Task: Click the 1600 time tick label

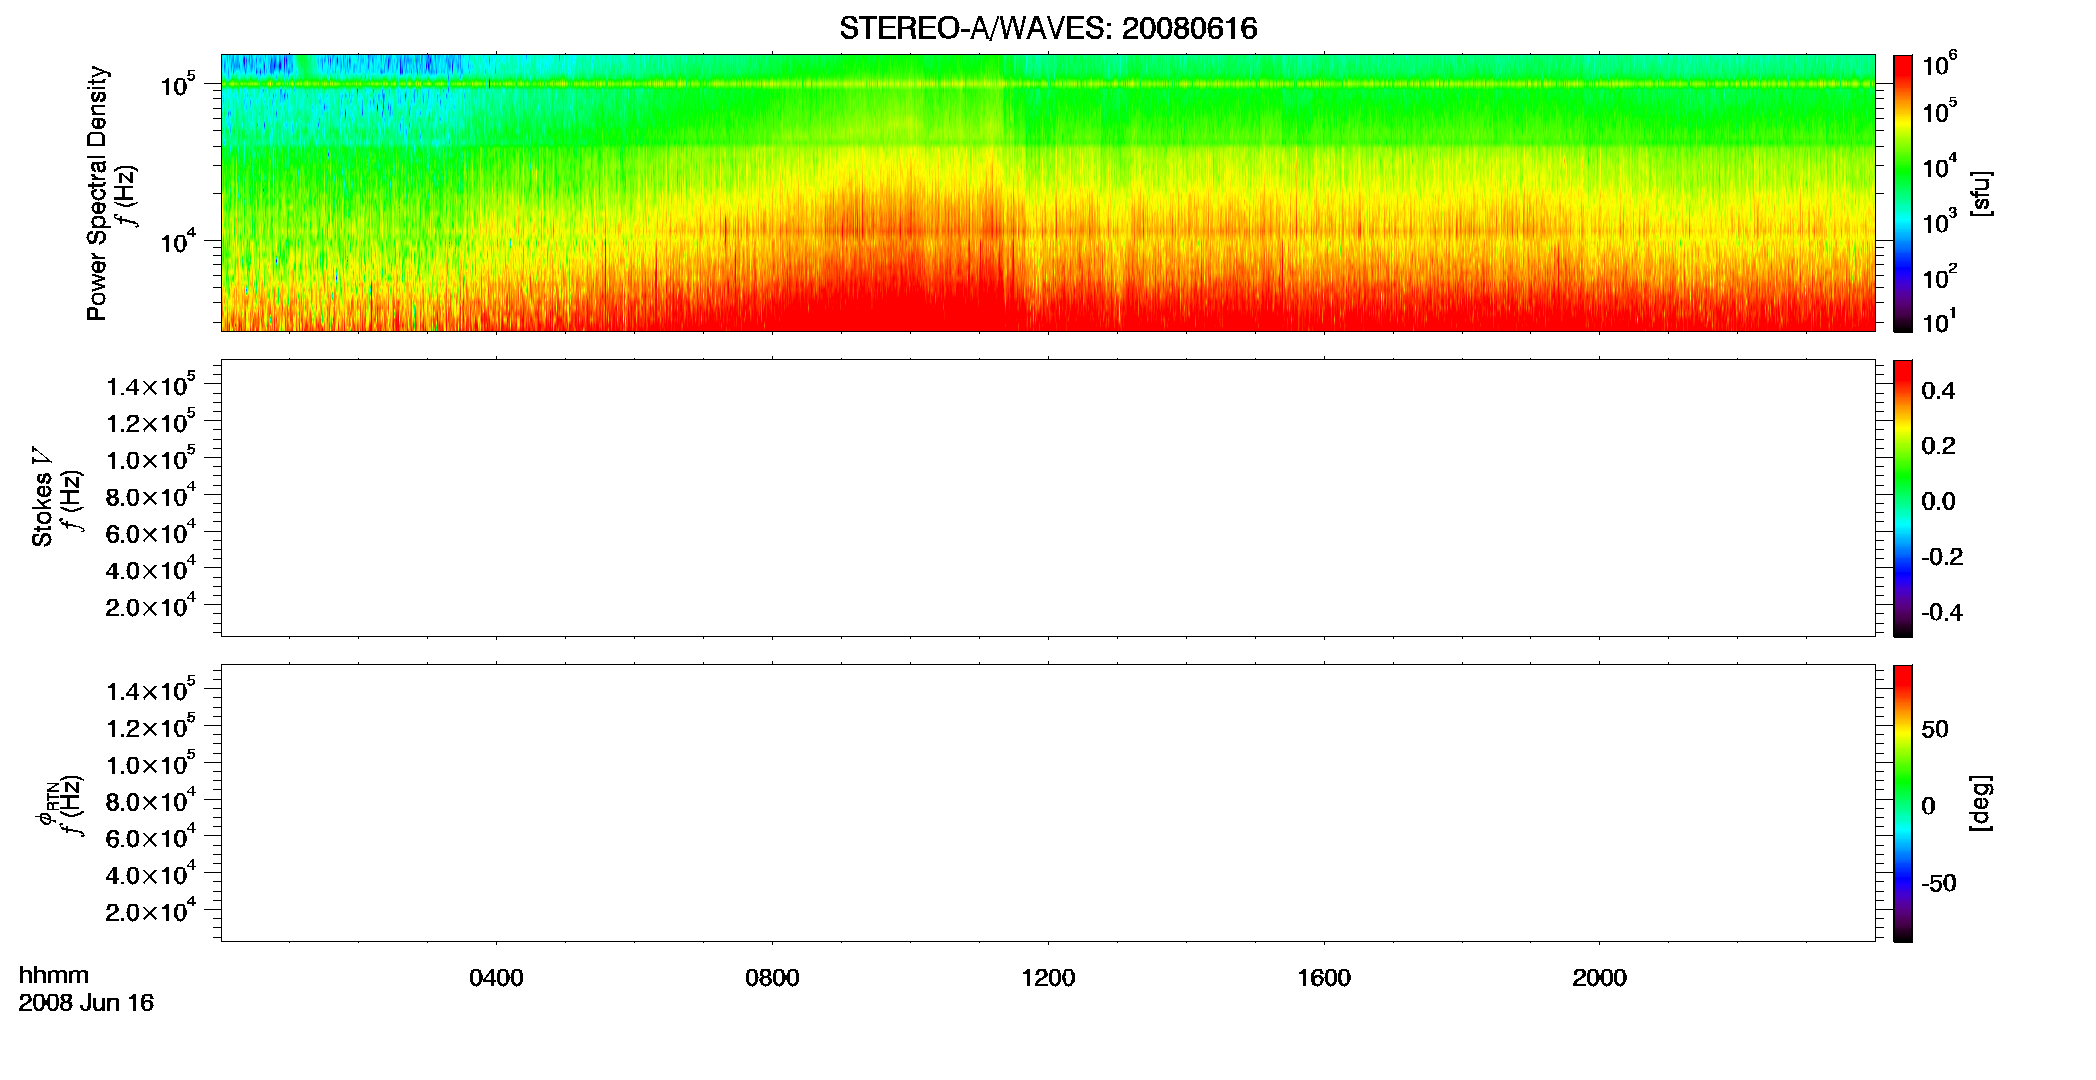Action: (x=1324, y=978)
